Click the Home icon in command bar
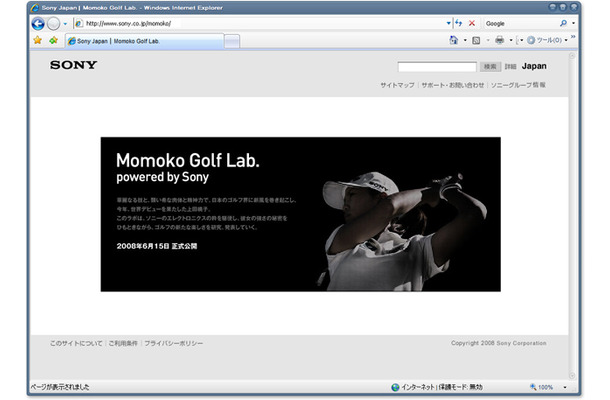Image resolution: width=610 pixels, height=400 pixels. pos(454,40)
